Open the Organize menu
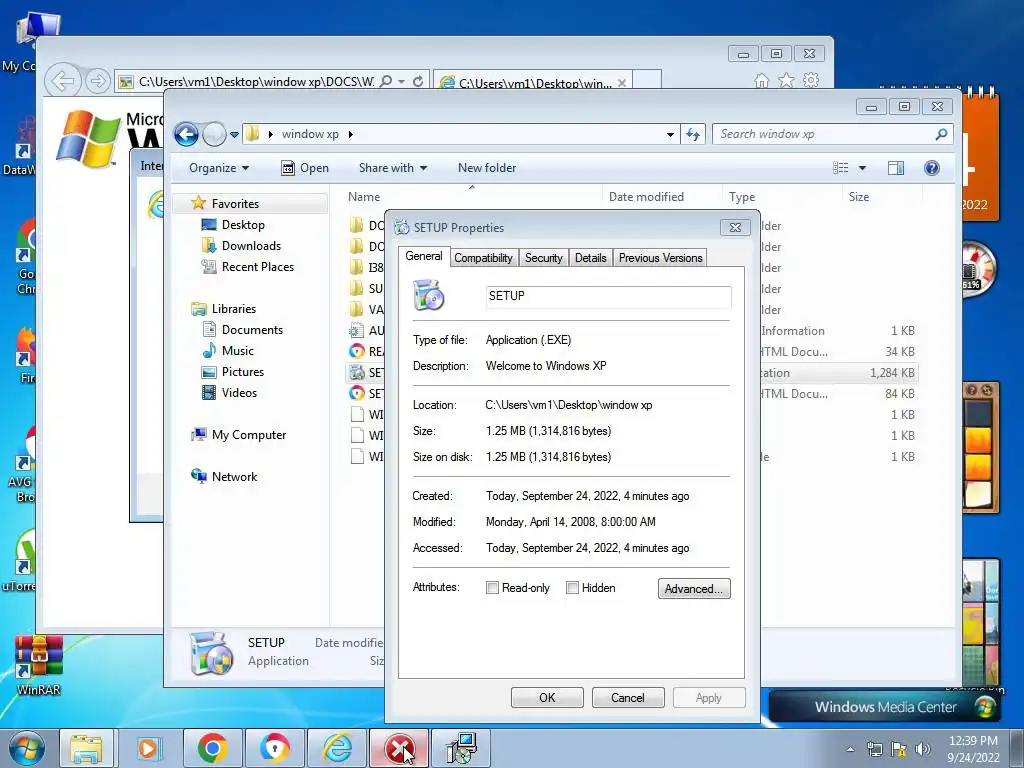Screen dimensions: 1024x768 point(219,168)
